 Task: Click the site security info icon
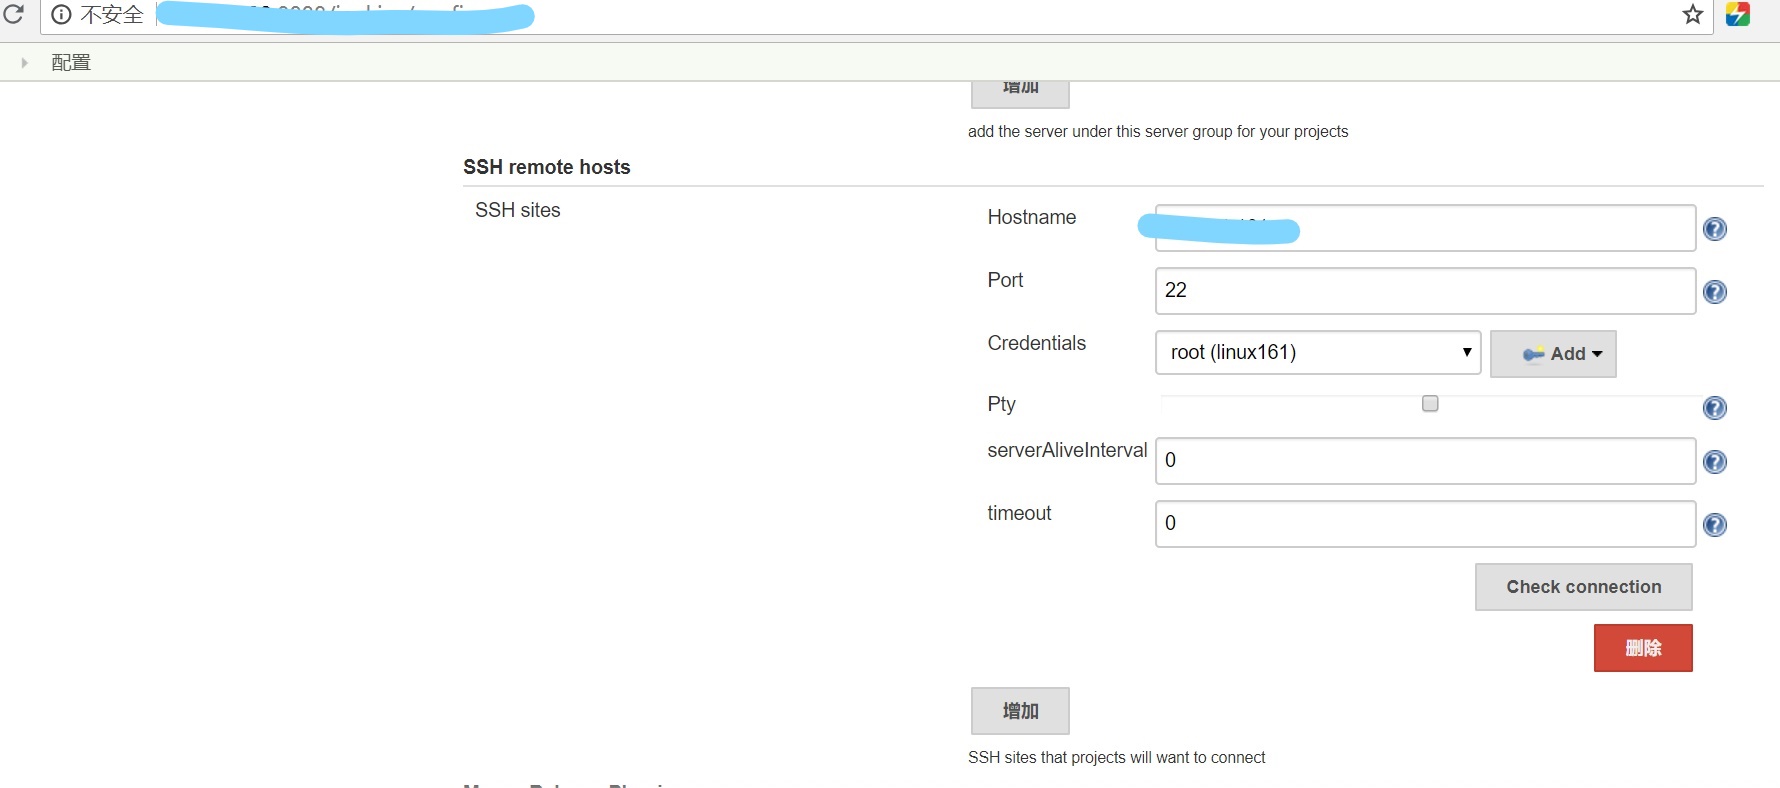click(61, 14)
